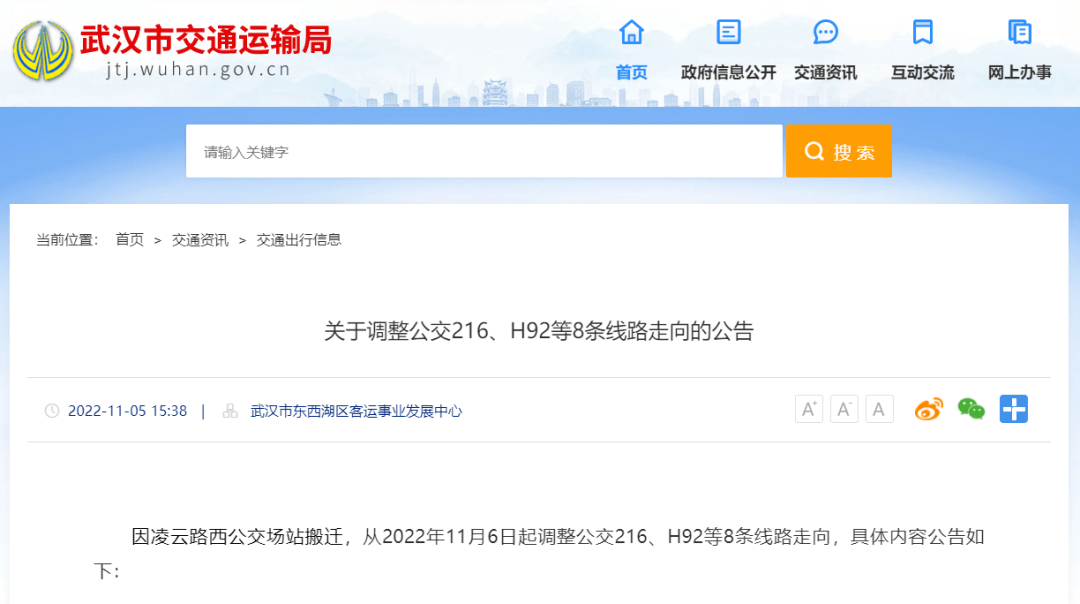The width and height of the screenshot is (1080, 604).
Task: Click the magnifier icon in the search button
Action: point(814,150)
